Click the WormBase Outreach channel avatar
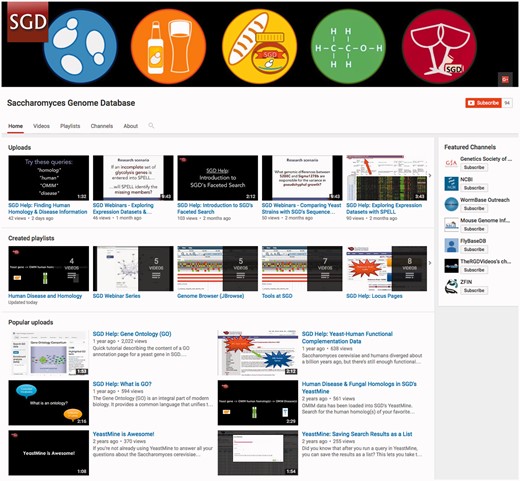Screen dimensions: 520x481 451,204
